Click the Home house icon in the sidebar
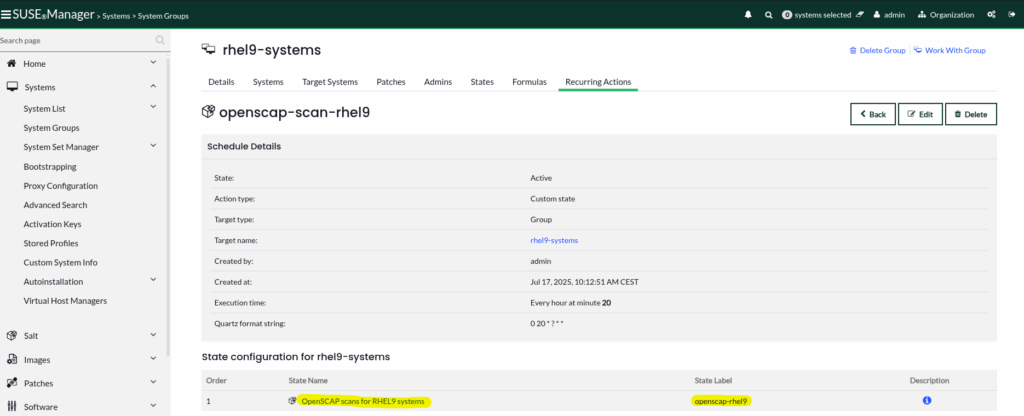 pyautogui.click(x=12, y=63)
